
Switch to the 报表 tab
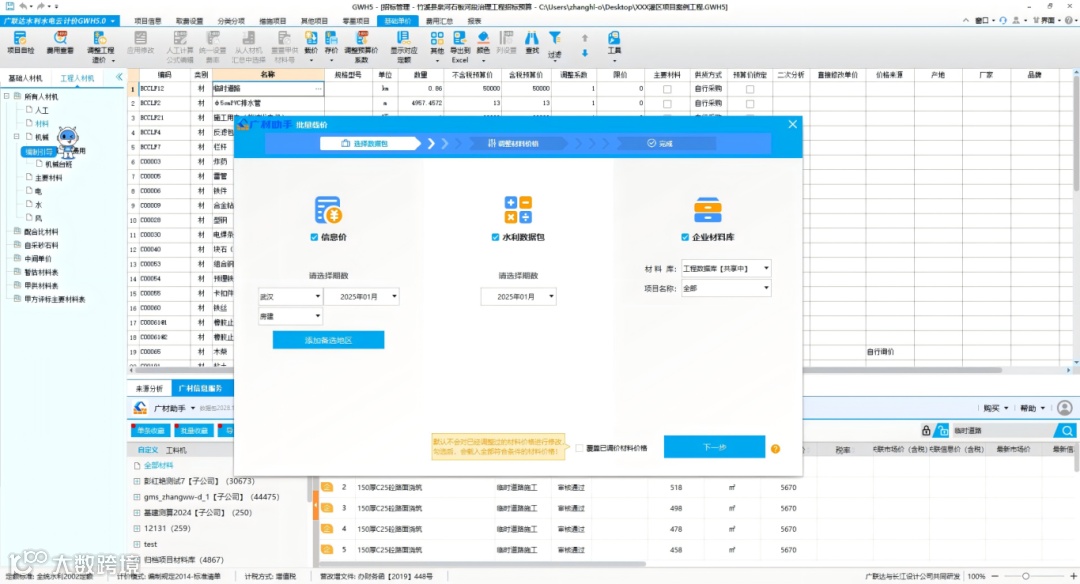(x=475, y=21)
